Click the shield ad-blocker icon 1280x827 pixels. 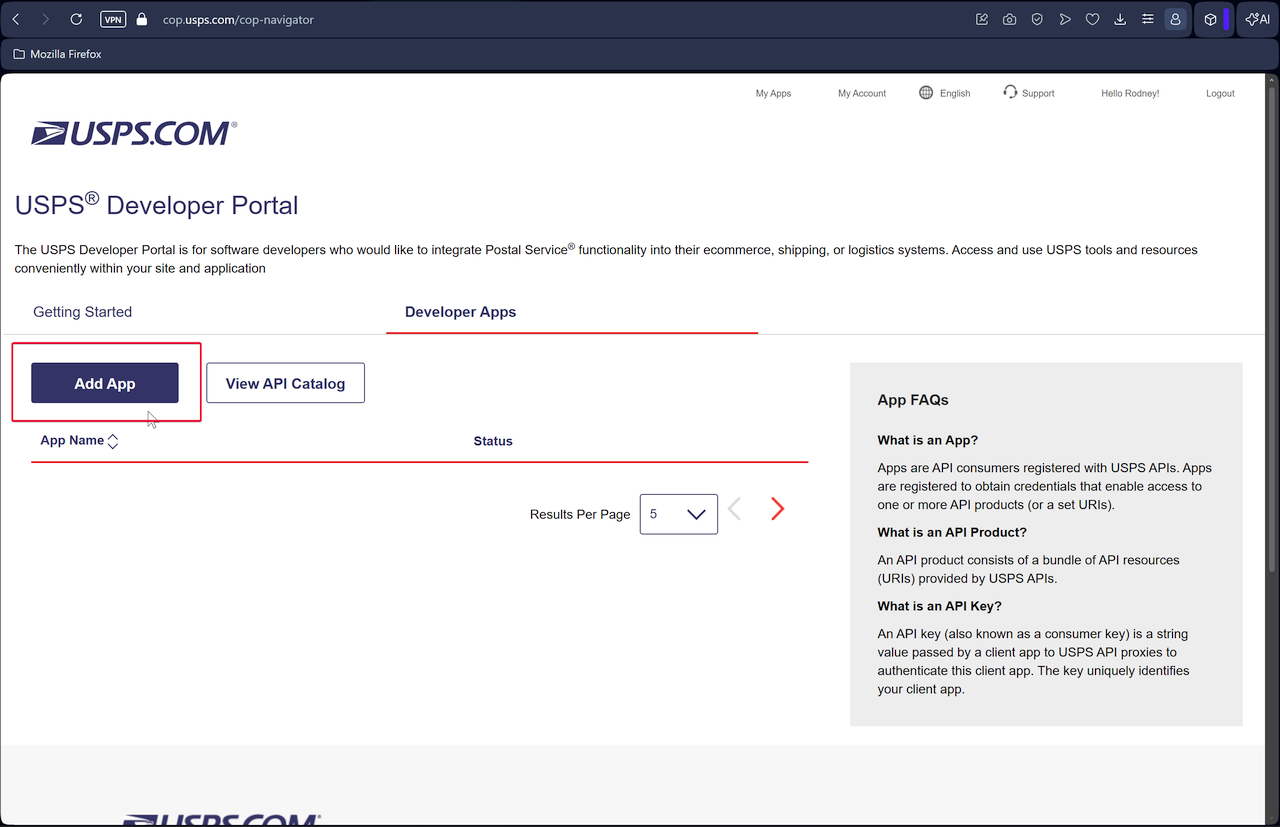click(x=1038, y=19)
